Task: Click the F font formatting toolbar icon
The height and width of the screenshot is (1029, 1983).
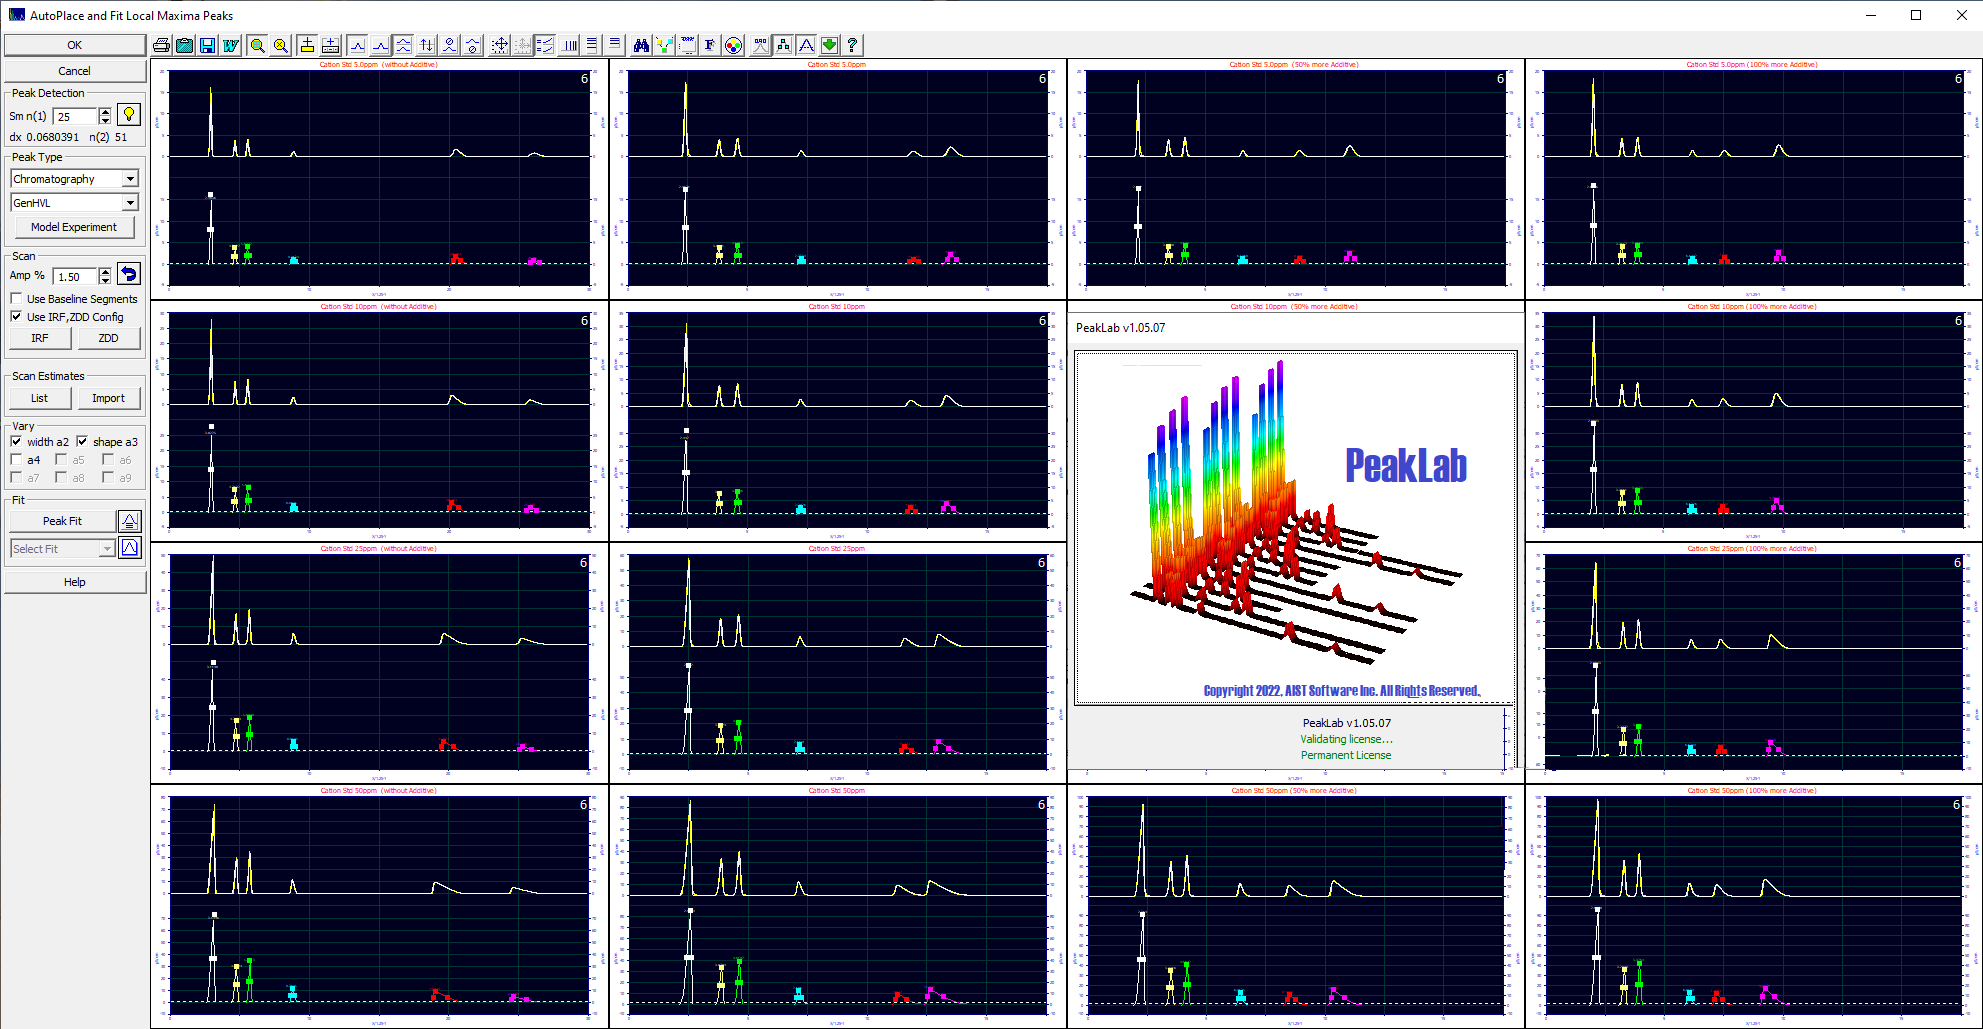Action: pos(709,44)
